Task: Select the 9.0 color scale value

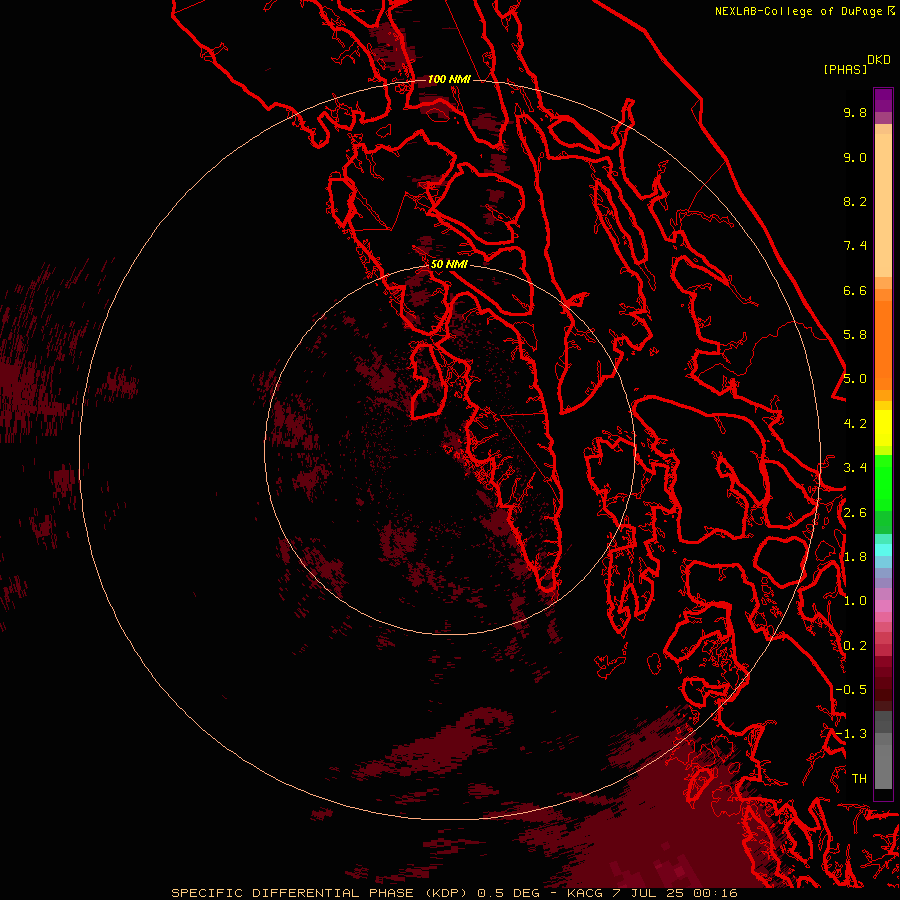Action: tap(855, 157)
